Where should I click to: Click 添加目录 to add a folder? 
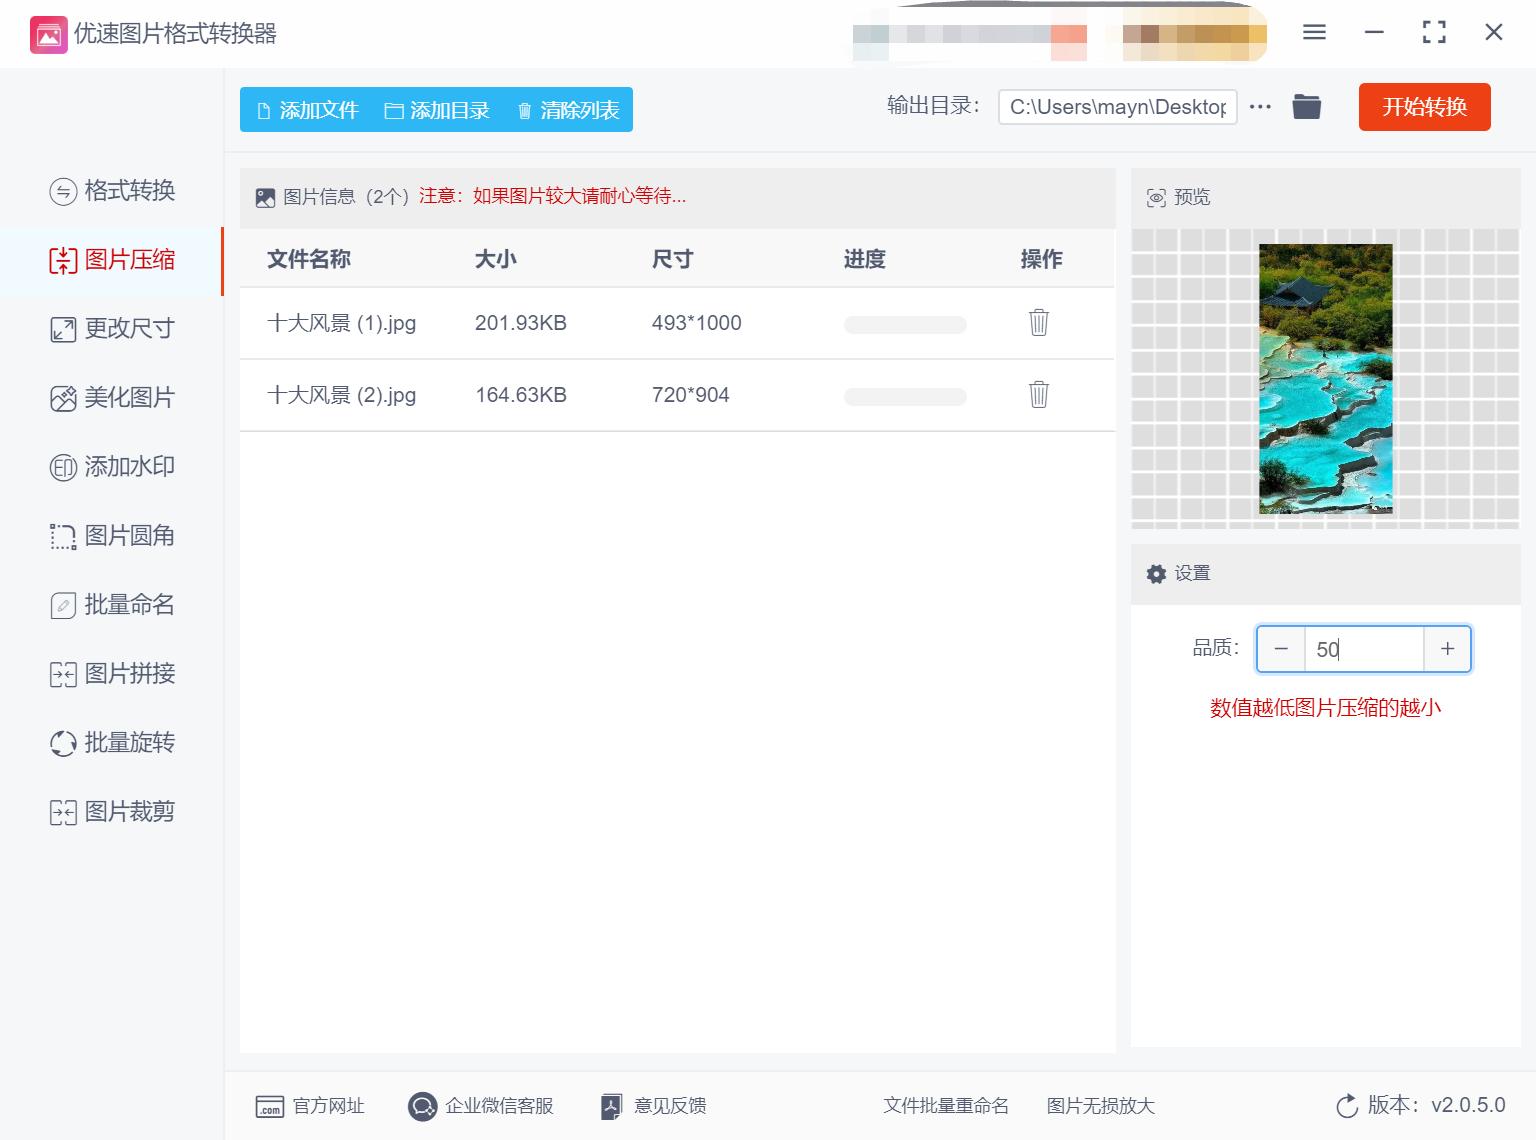click(x=437, y=110)
